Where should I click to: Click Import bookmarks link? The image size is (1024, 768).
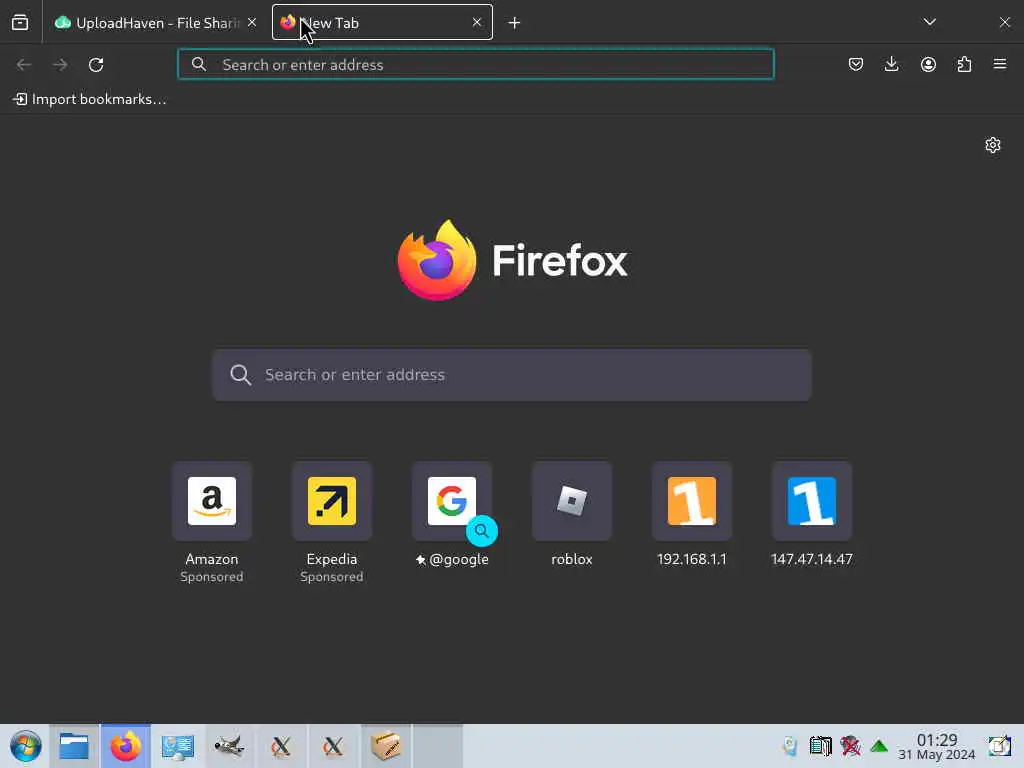tap(89, 99)
